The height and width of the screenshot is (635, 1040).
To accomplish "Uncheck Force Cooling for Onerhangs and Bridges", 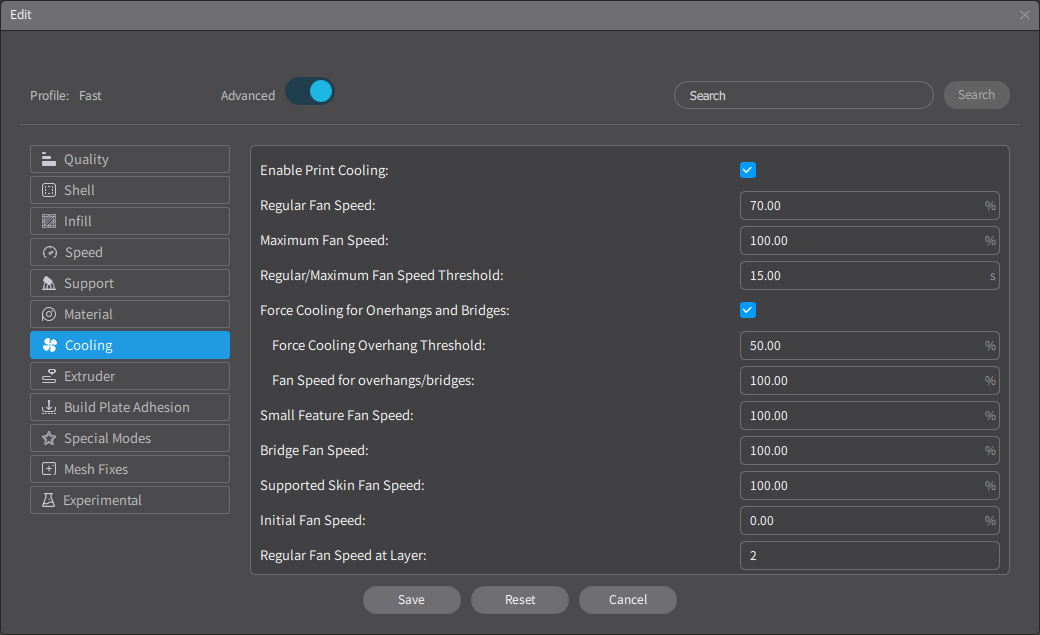I will coord(747,309).
